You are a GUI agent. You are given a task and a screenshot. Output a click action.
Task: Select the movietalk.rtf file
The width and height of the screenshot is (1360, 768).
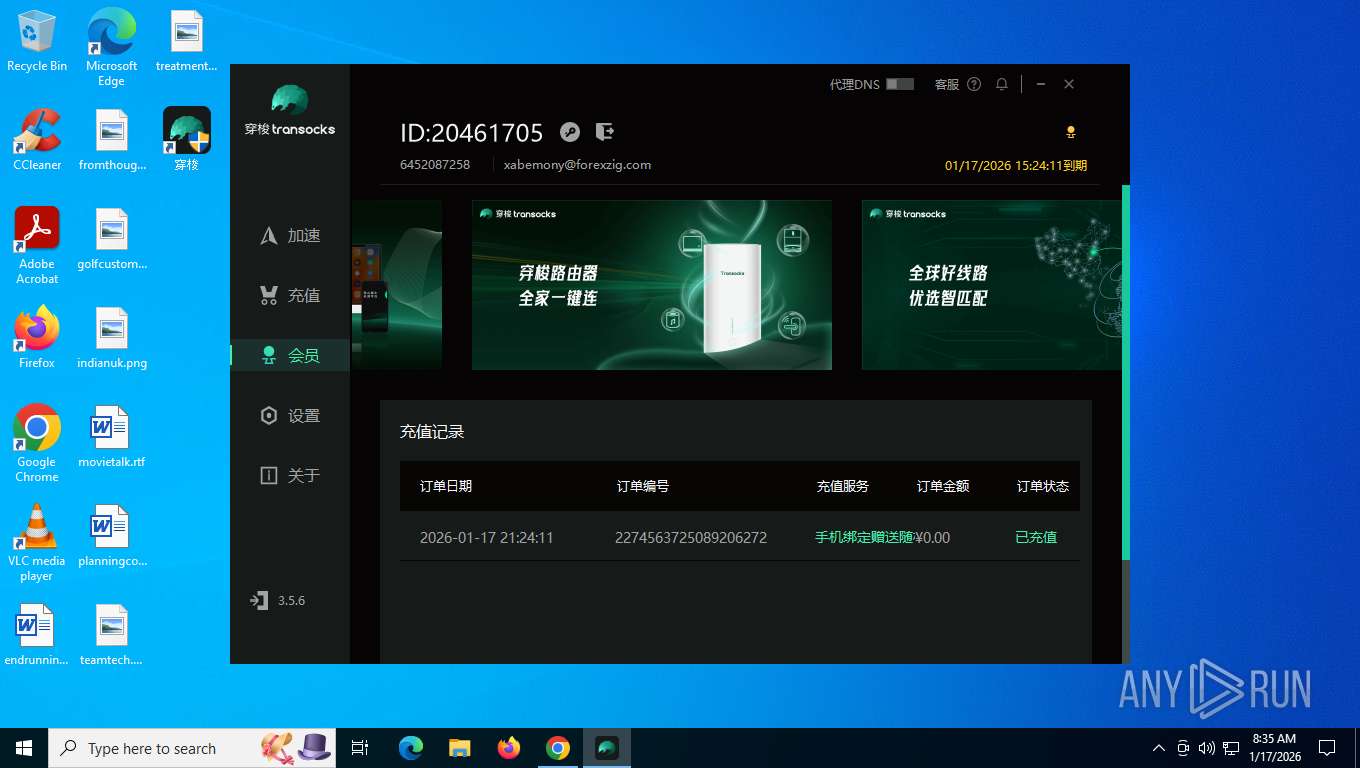tap(112, 436)
